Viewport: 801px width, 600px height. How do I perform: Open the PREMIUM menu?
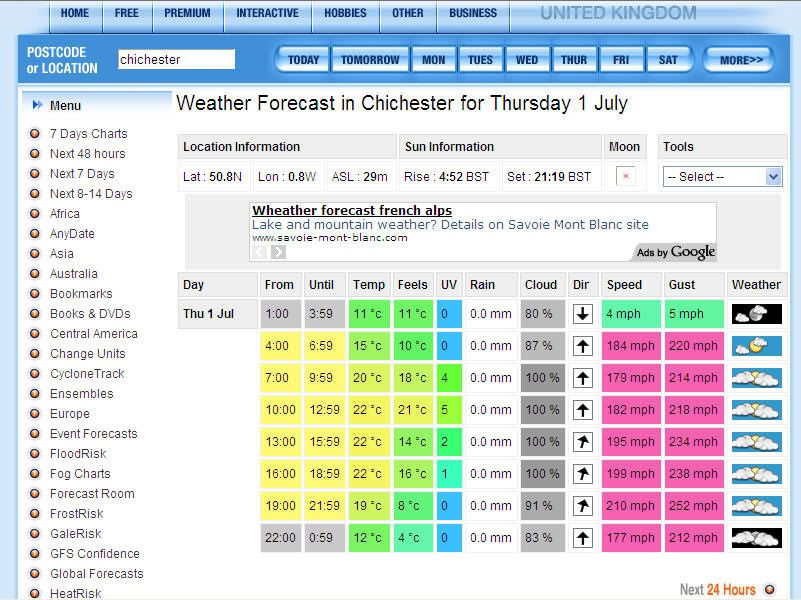click(x=187, y=13)
